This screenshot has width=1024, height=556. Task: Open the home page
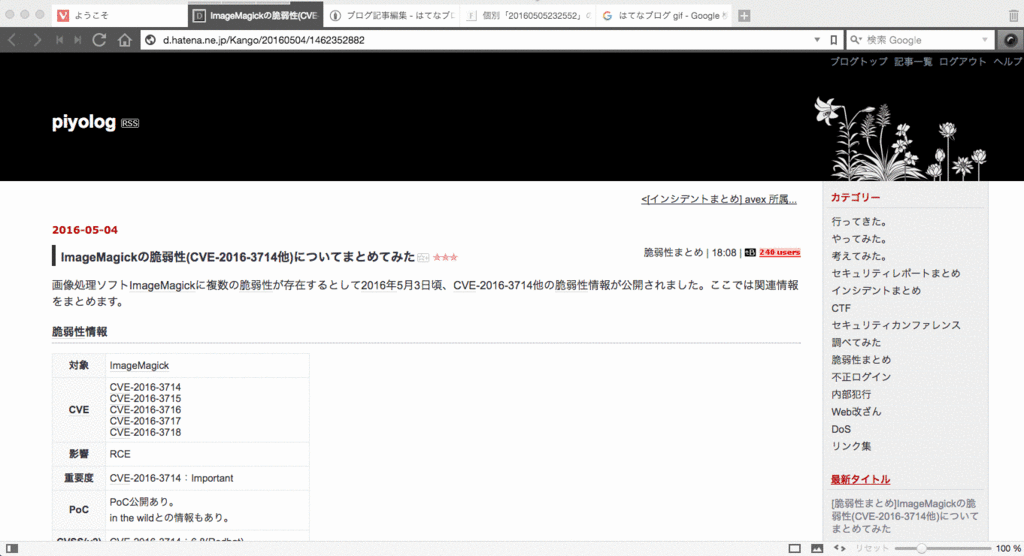click(125, 40)
